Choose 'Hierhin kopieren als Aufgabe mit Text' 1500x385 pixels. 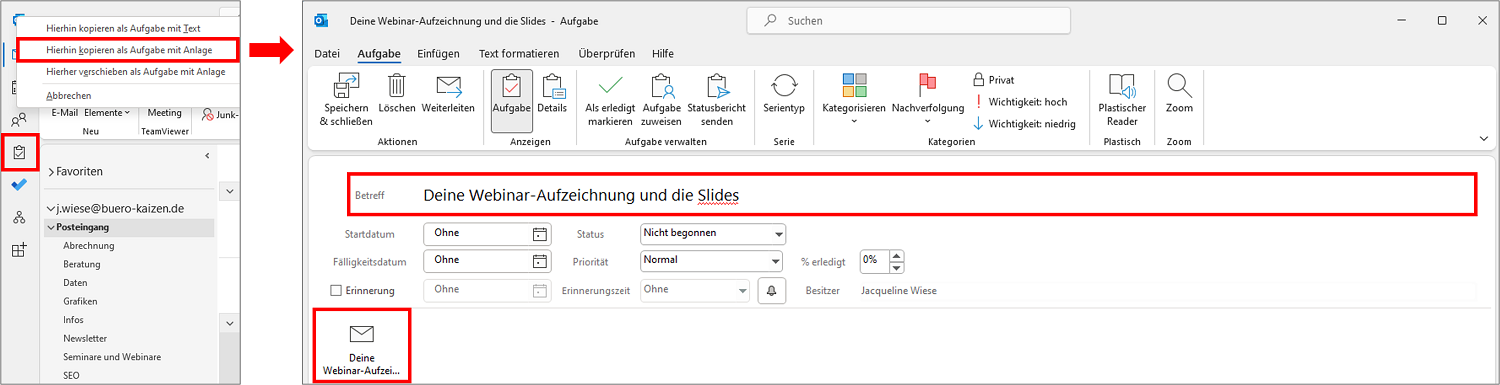[123, 28]
